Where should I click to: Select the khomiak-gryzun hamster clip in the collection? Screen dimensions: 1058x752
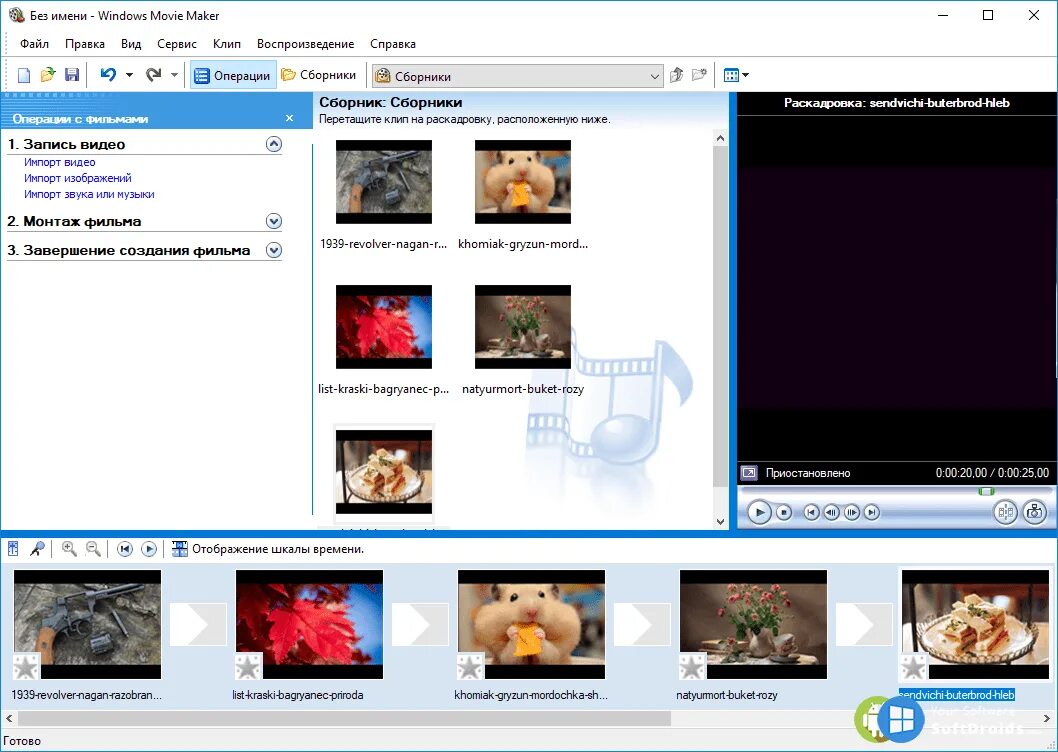(x=523, y=182)
